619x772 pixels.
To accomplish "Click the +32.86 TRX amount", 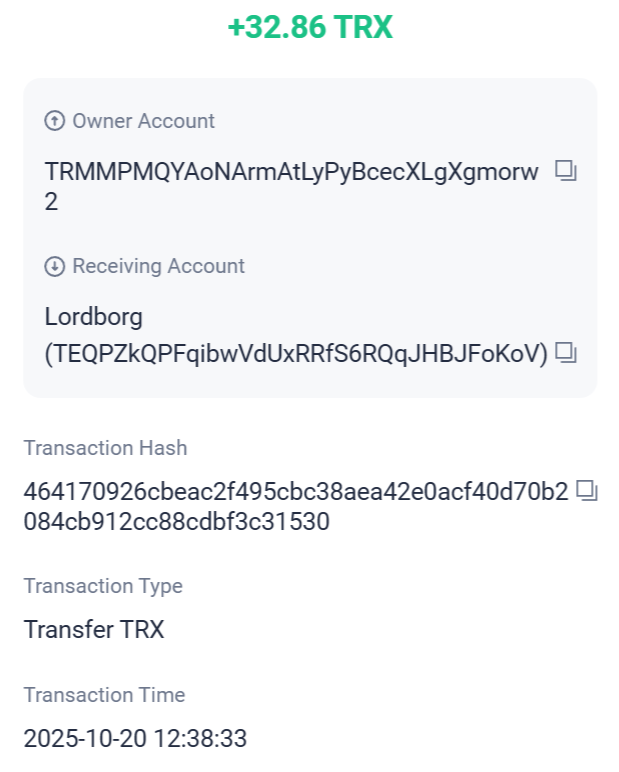I will click(x=310, y=28).
